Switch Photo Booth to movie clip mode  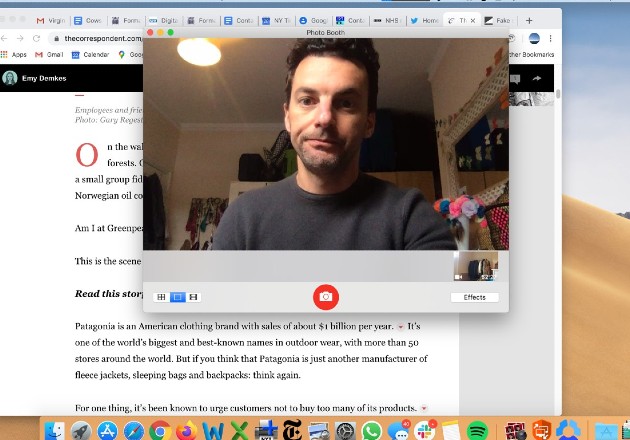click(193, 297)
